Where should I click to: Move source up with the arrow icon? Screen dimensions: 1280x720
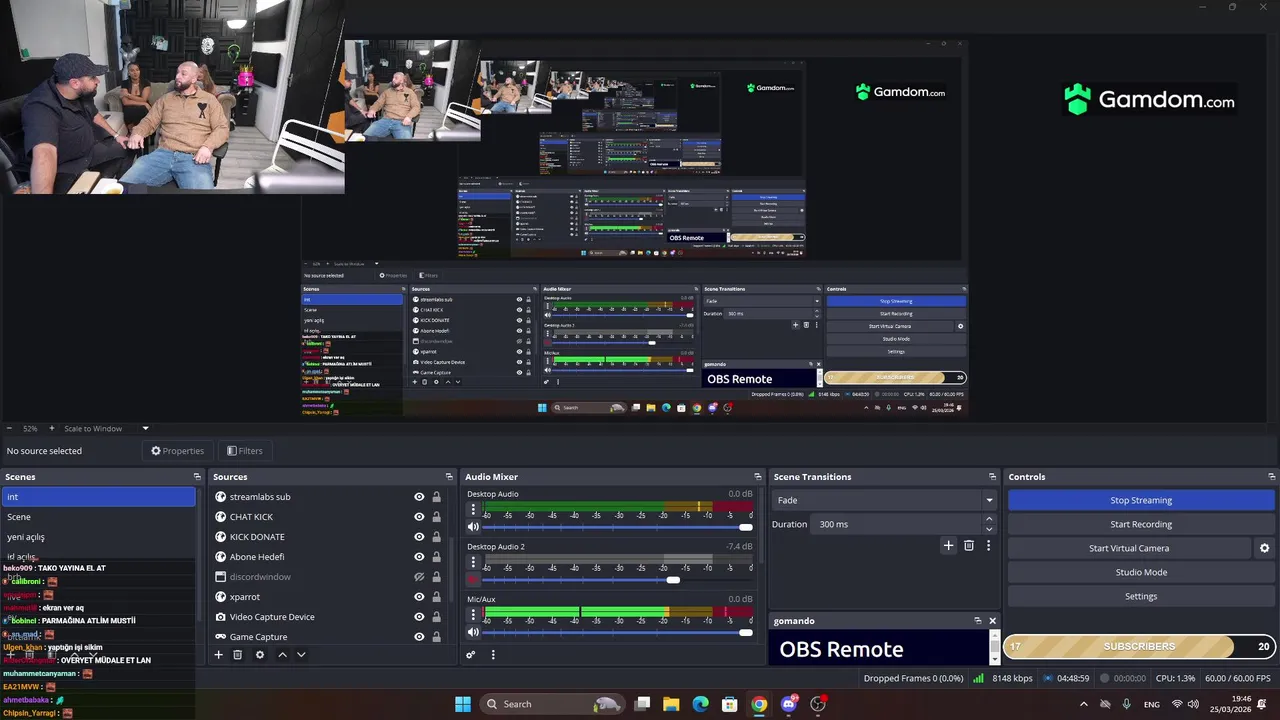click(282, 655)
